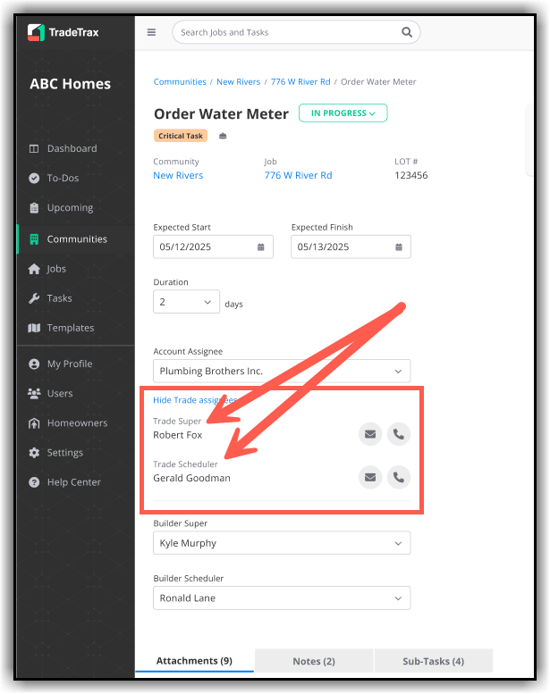Open New Rivers community link under Community
Viewport: 550px width, 694px height.
pyautogui.click(x=178, y=176)
